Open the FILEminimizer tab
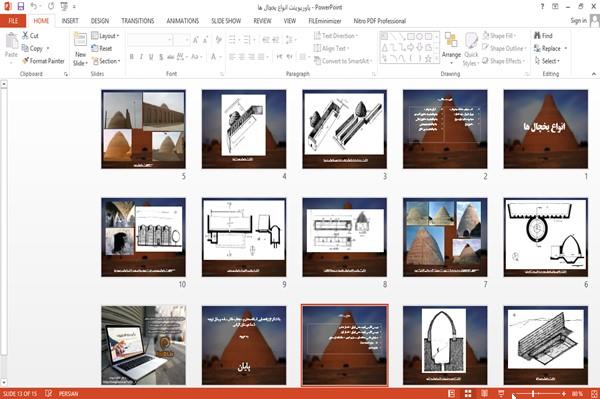 click(x=325, y=21)
